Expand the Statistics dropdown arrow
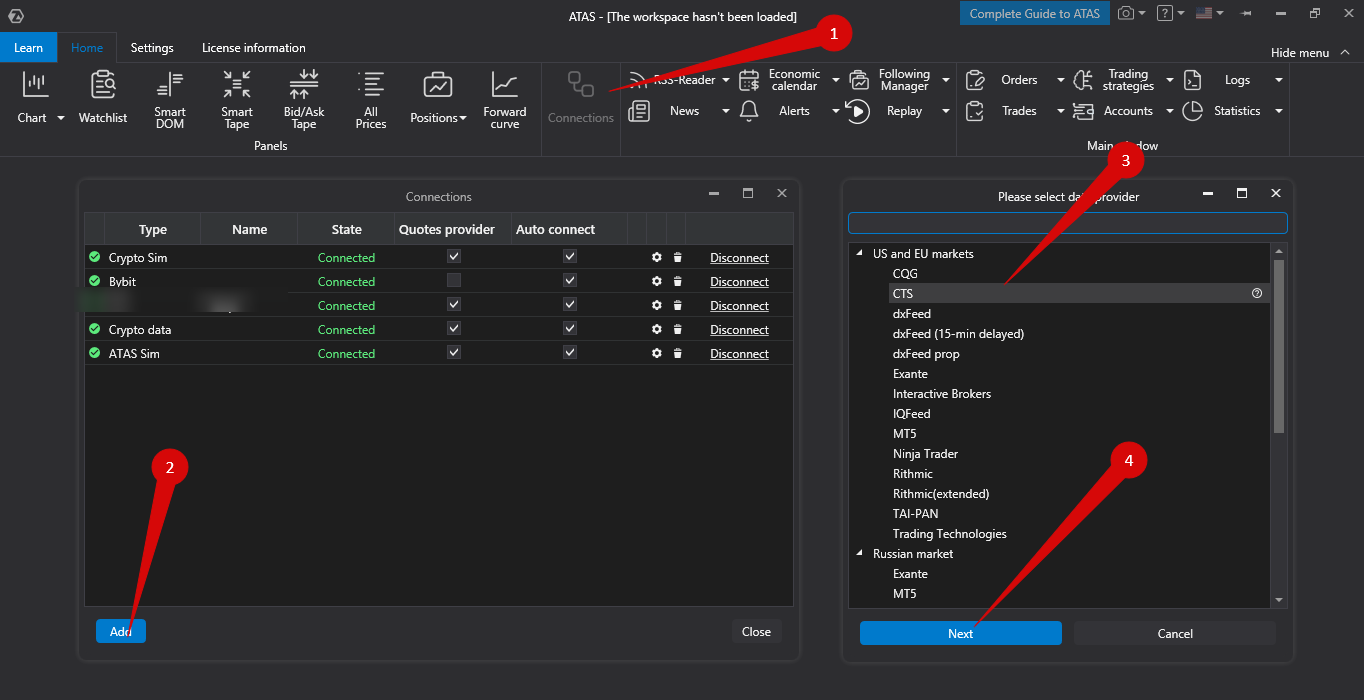This screenshot has width=1364, height=700. click(1279, 111)
